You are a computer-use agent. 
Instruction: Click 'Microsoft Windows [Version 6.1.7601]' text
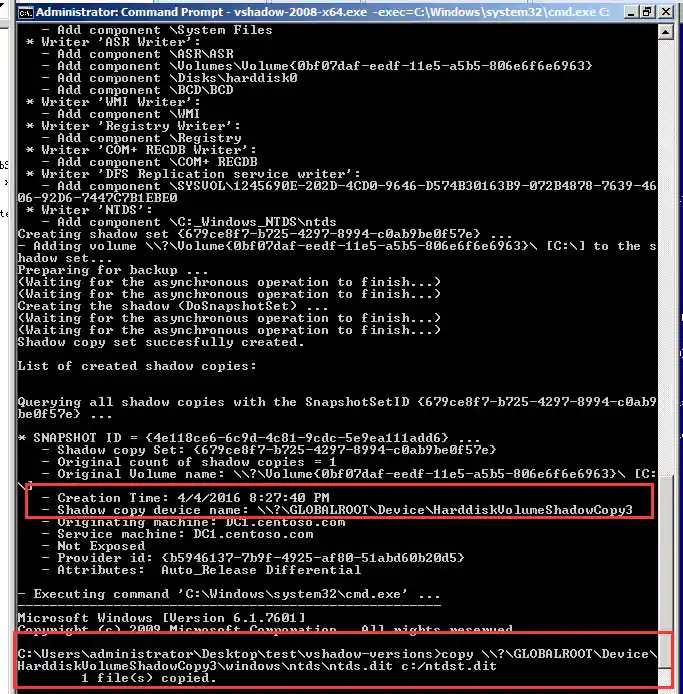coord(161,618)
